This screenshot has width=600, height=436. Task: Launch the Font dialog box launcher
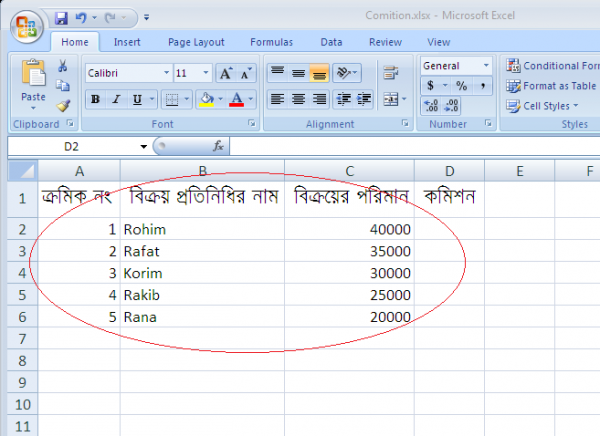tap(251, 123)
